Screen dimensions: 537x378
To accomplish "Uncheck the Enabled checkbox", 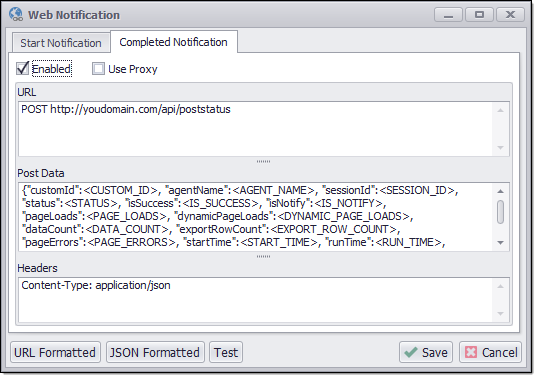I will (23, 68).
